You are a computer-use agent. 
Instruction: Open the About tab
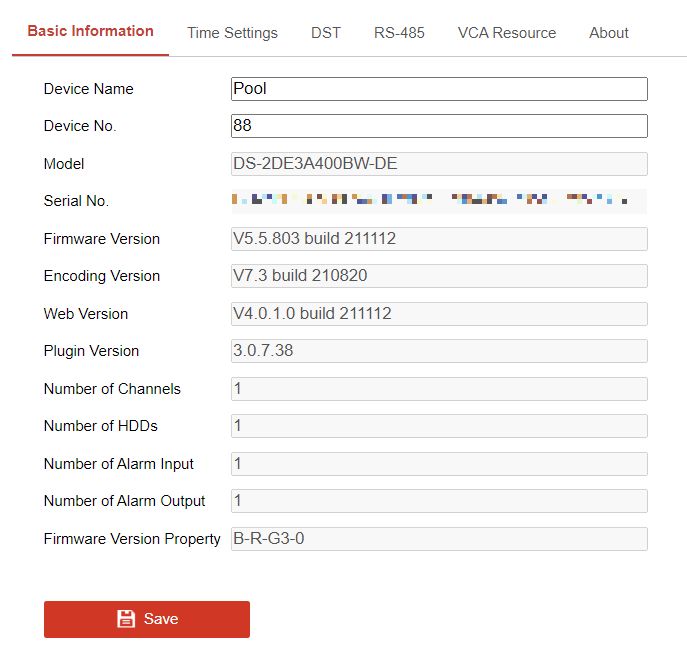(x=608, y=33)
